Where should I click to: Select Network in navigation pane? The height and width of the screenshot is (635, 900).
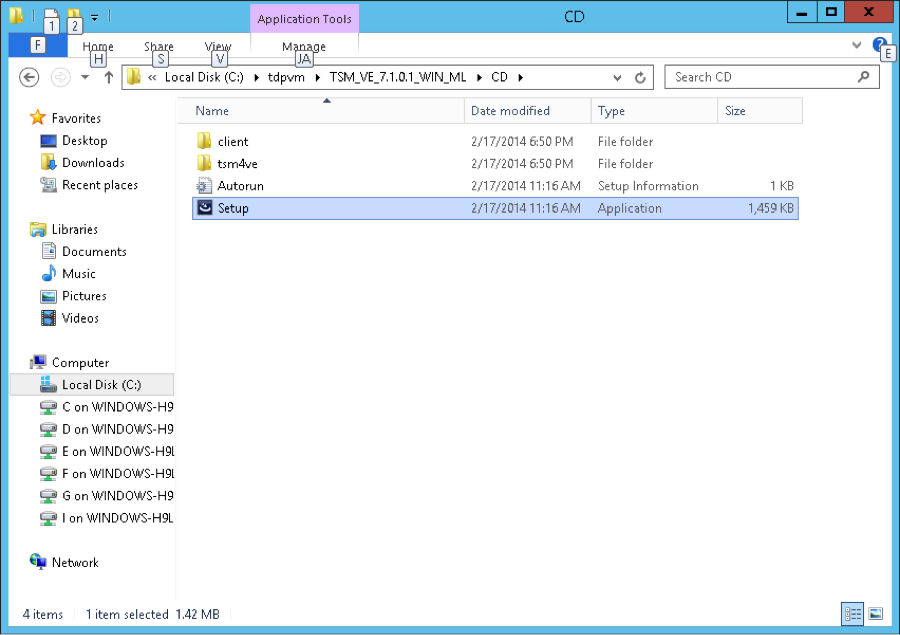tap(75, 563)
